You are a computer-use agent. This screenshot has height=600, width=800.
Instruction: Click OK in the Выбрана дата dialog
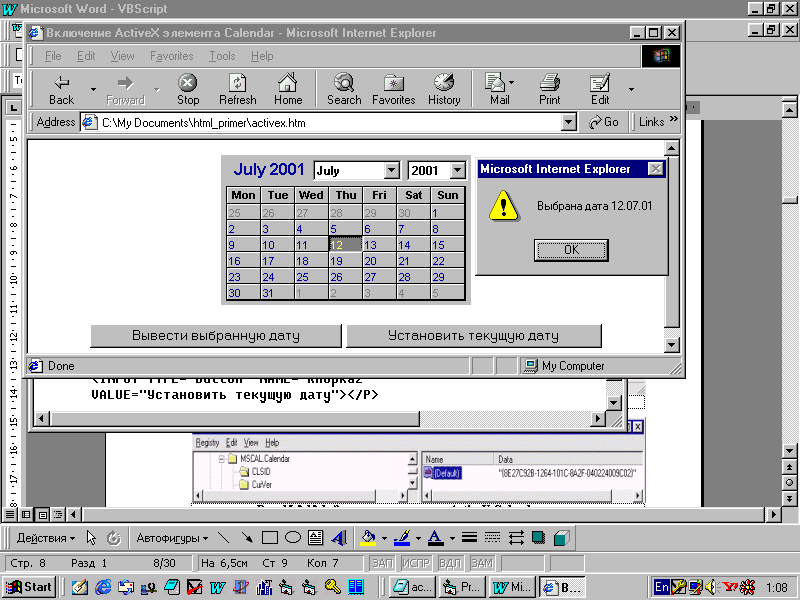tap(571, 250)
